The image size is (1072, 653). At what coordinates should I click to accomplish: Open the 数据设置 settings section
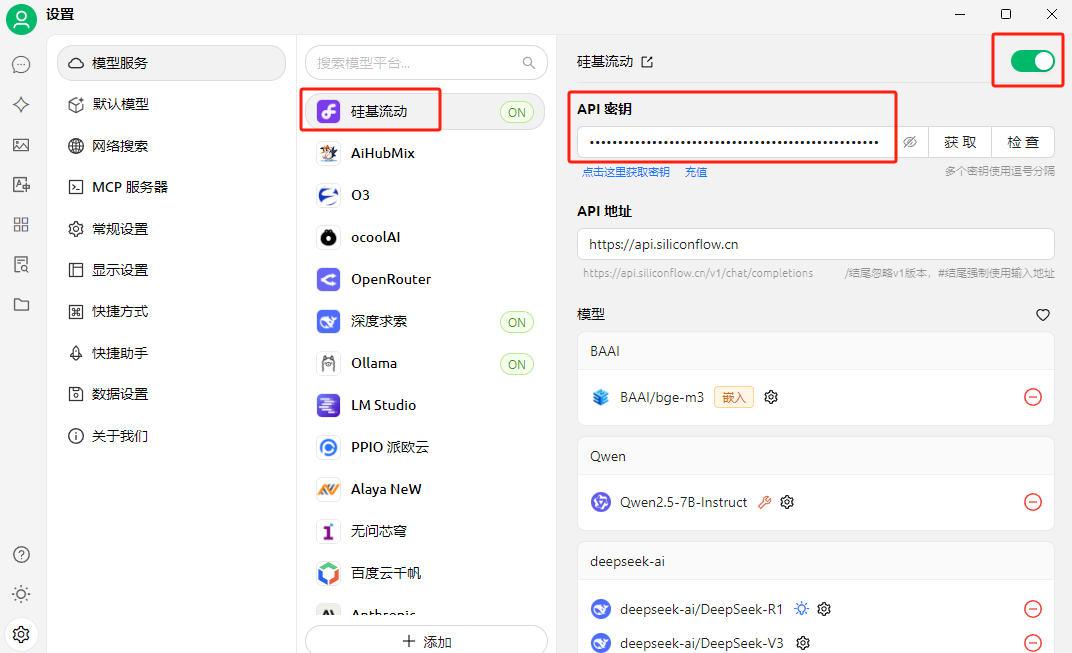[x=172, y=395]
